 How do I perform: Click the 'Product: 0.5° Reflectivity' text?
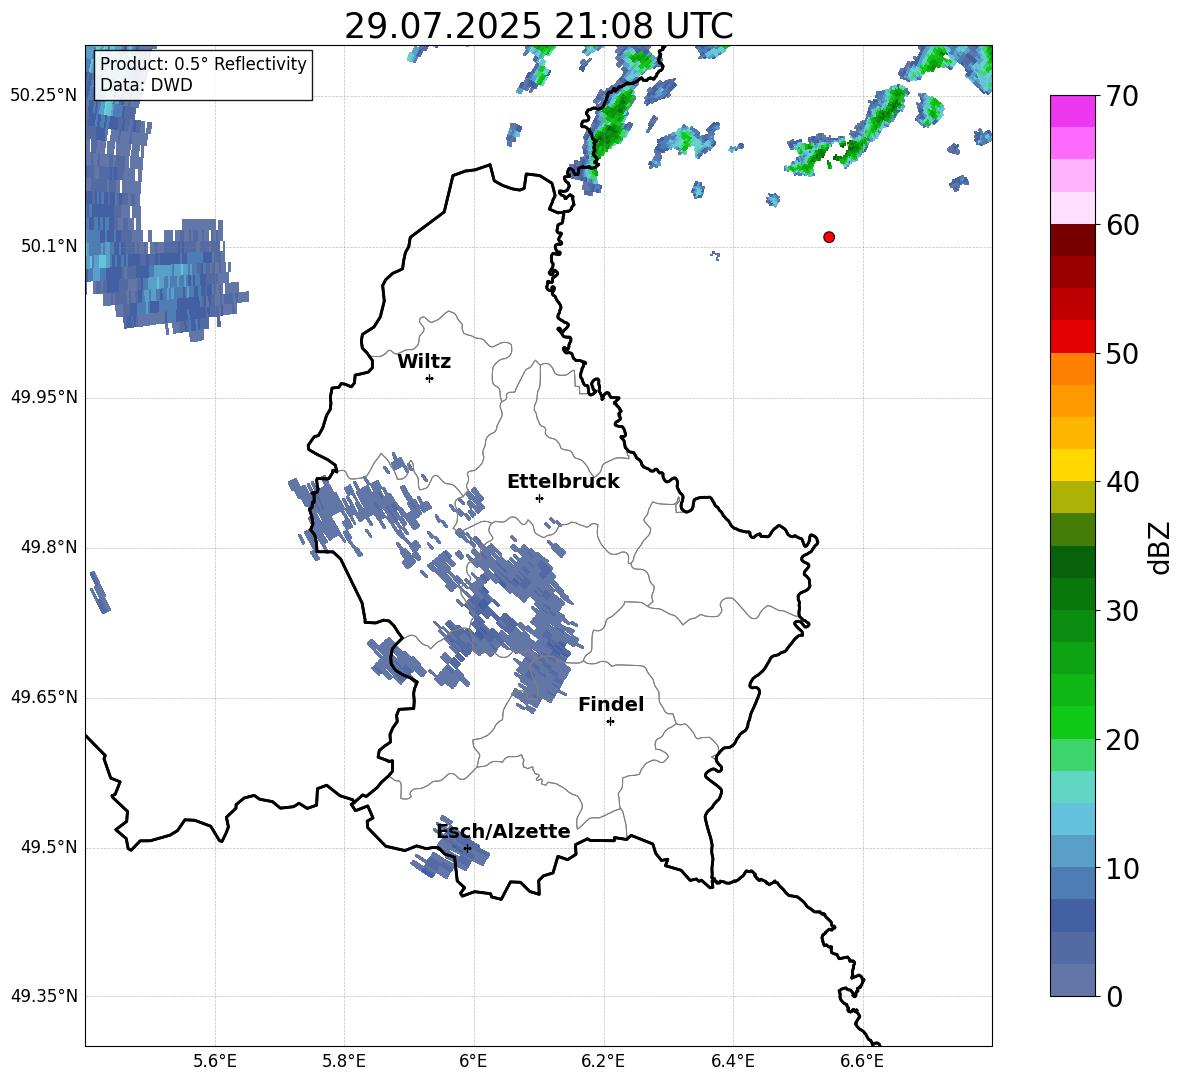[x=203, y=64]
